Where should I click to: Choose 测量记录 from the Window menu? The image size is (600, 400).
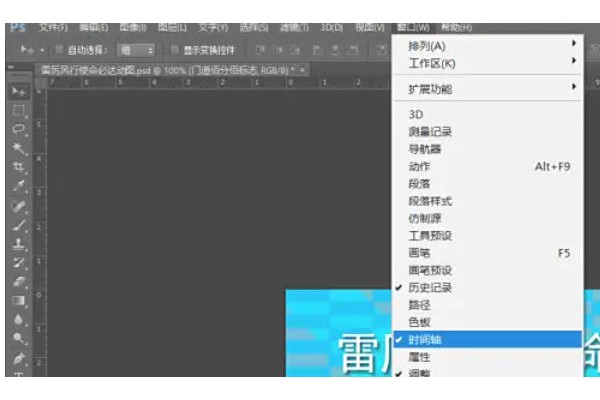tap(488, 132)
